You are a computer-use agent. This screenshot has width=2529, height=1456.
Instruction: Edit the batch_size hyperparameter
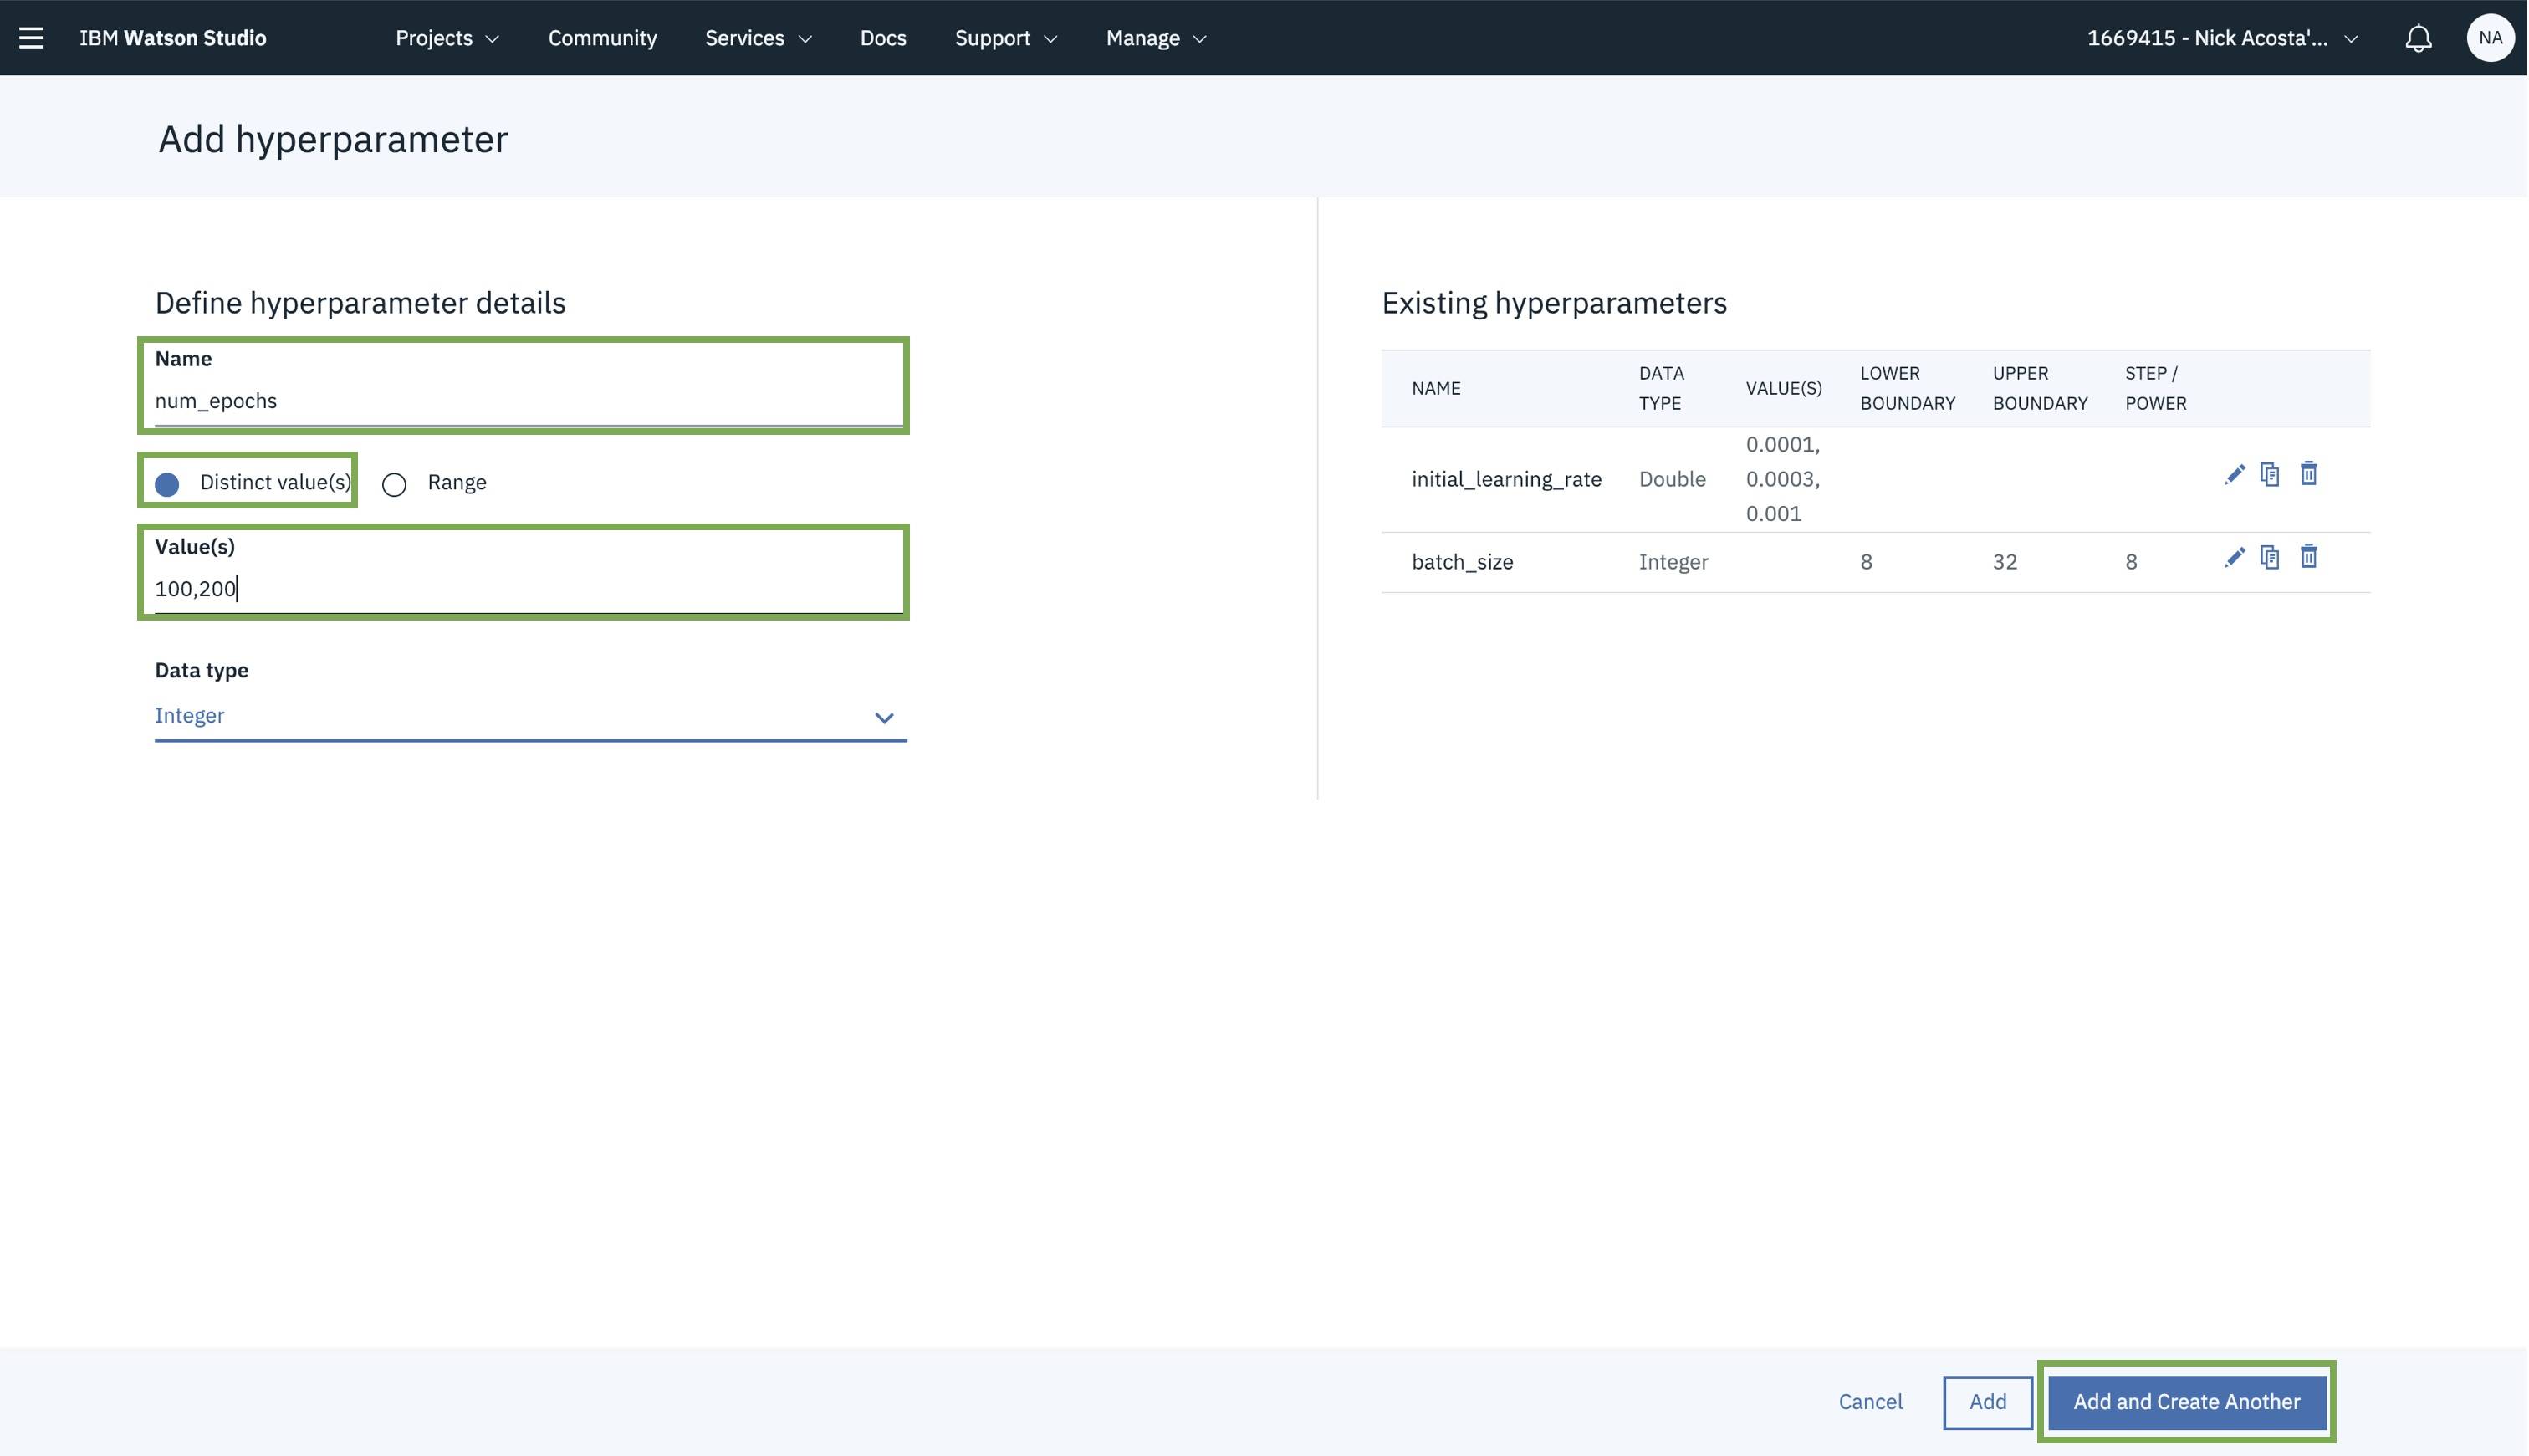click(2234, 558)
